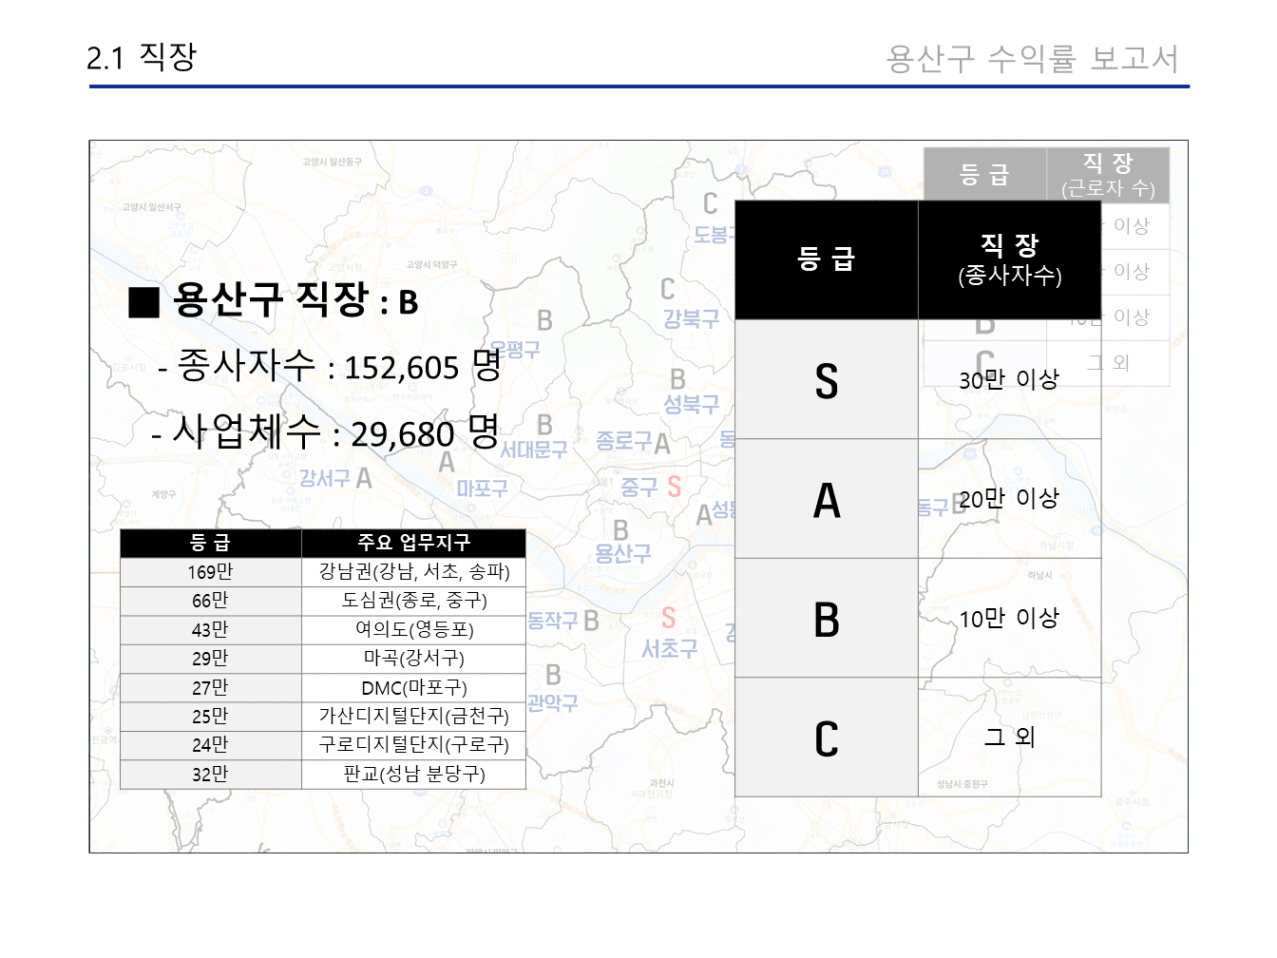Select the 'DMC(마포구)' cell

[414, 688]
